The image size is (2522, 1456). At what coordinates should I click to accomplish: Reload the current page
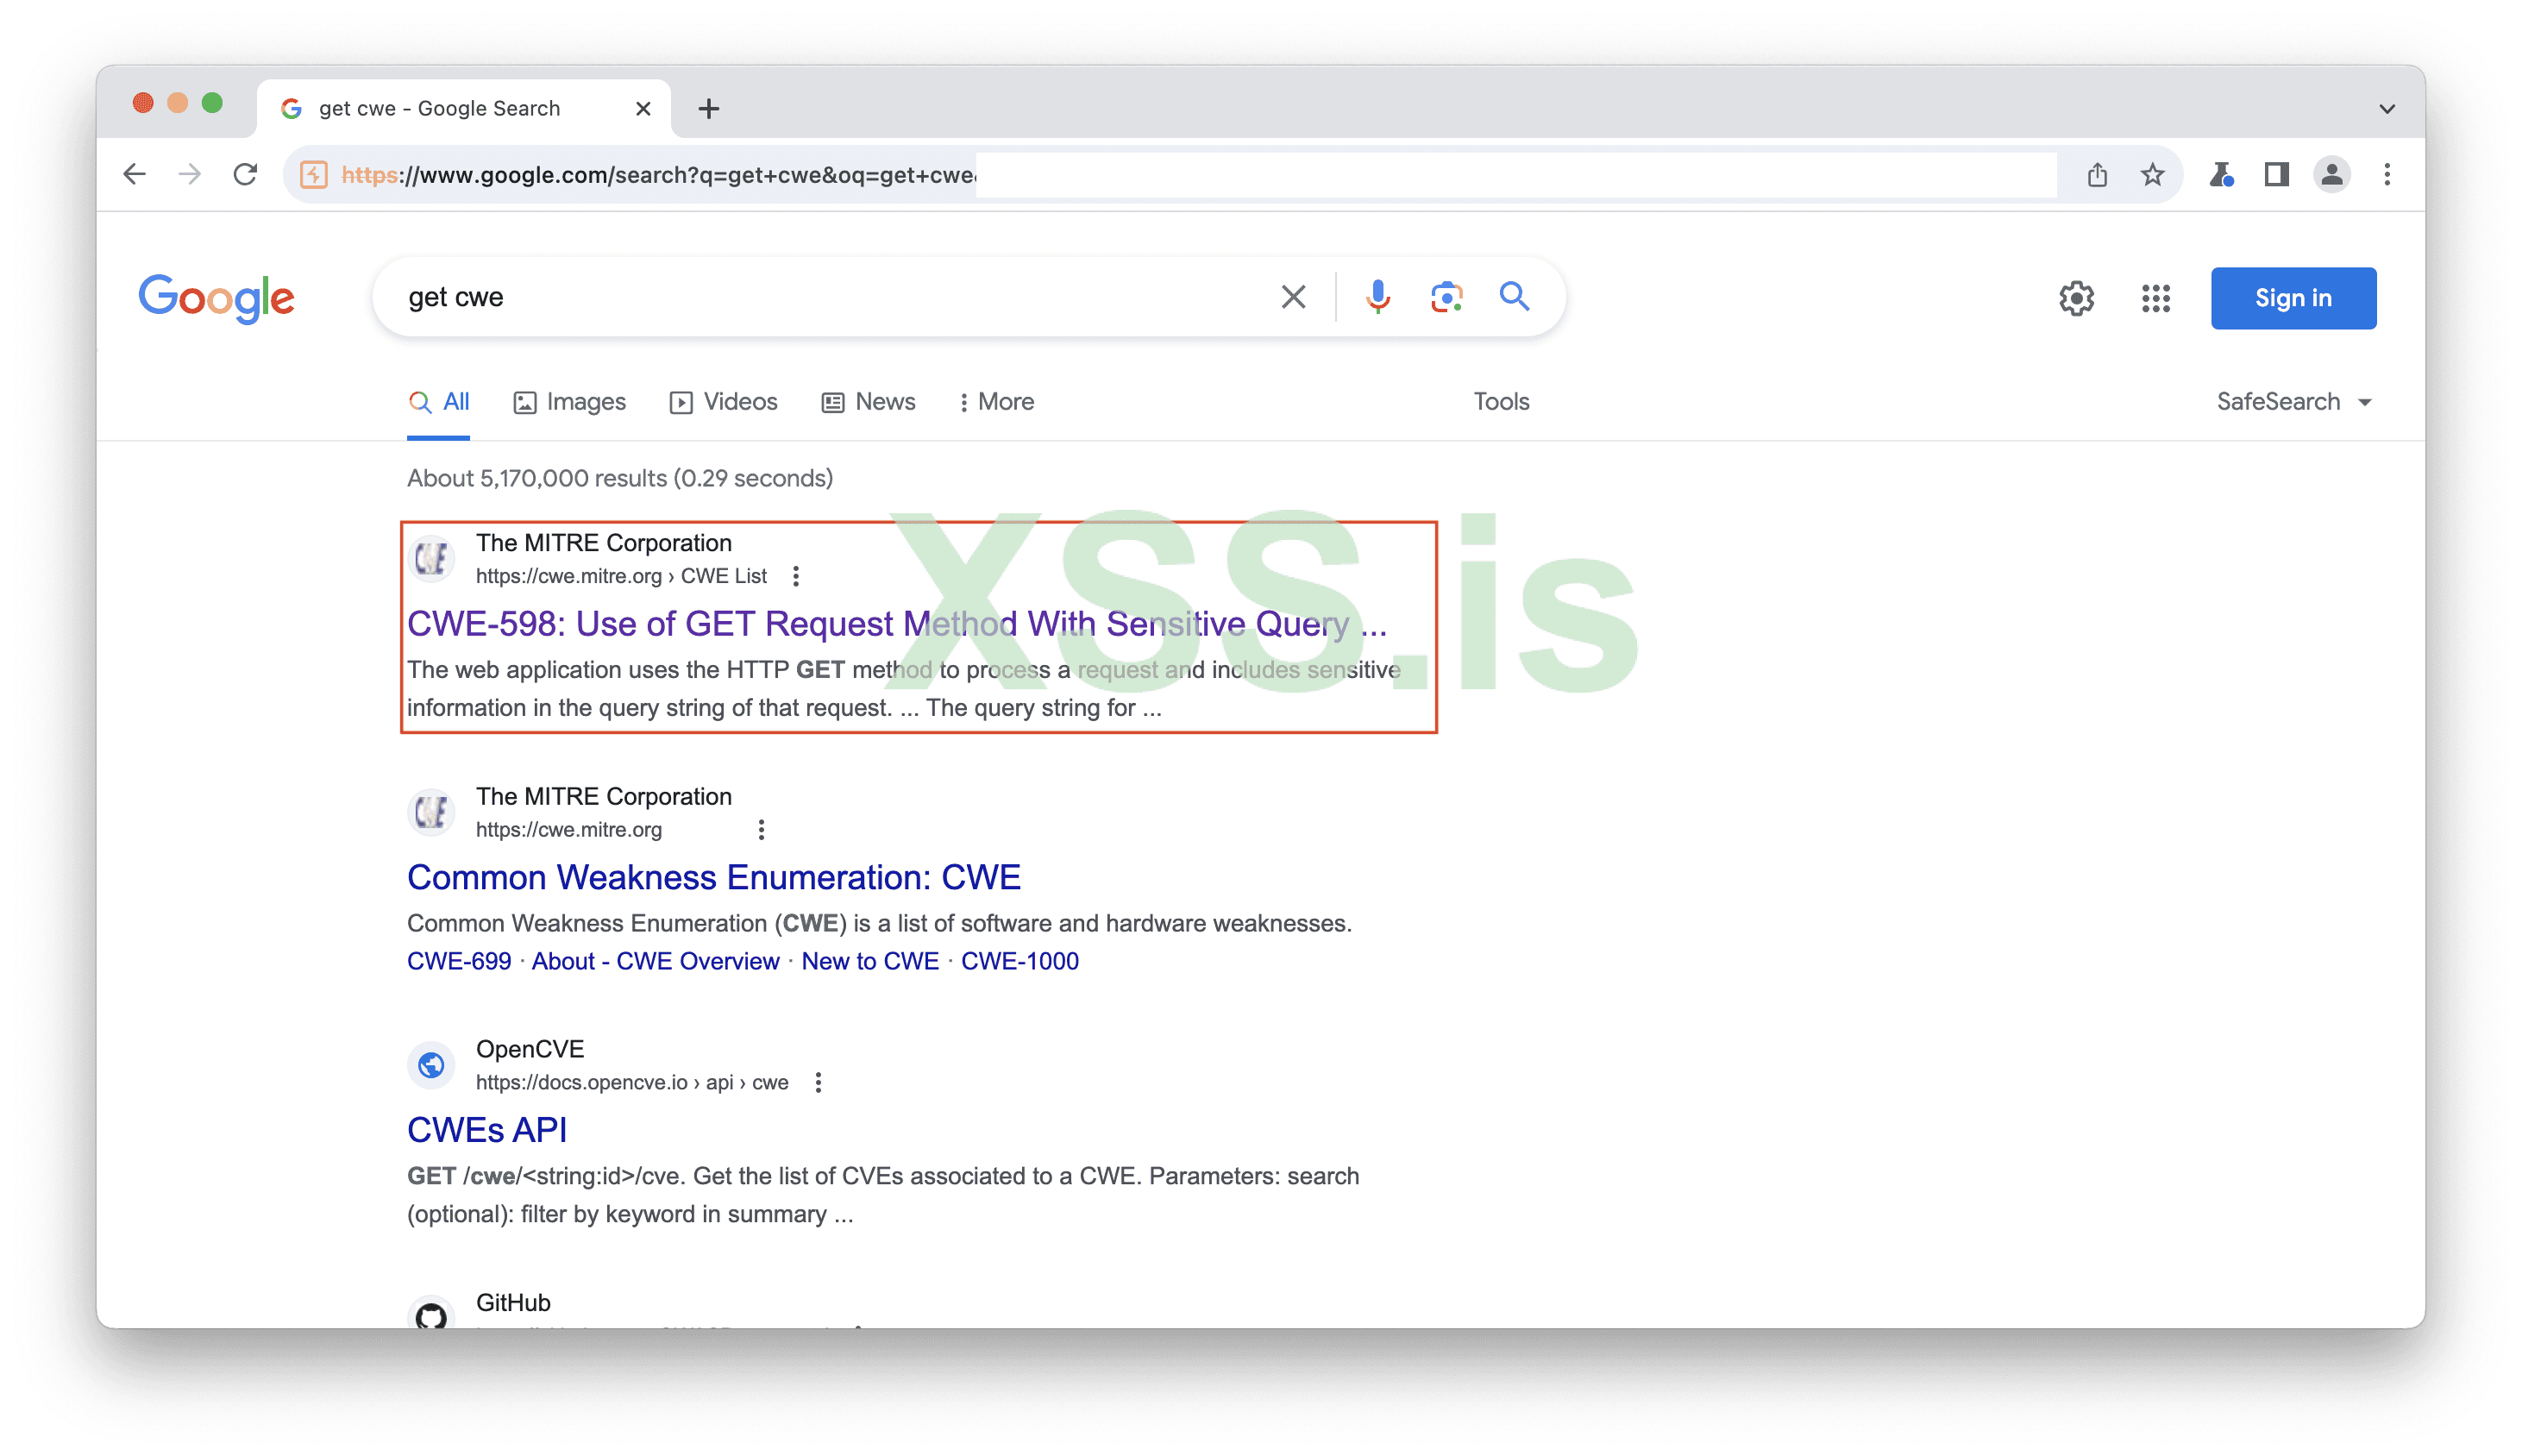[245, 175]
